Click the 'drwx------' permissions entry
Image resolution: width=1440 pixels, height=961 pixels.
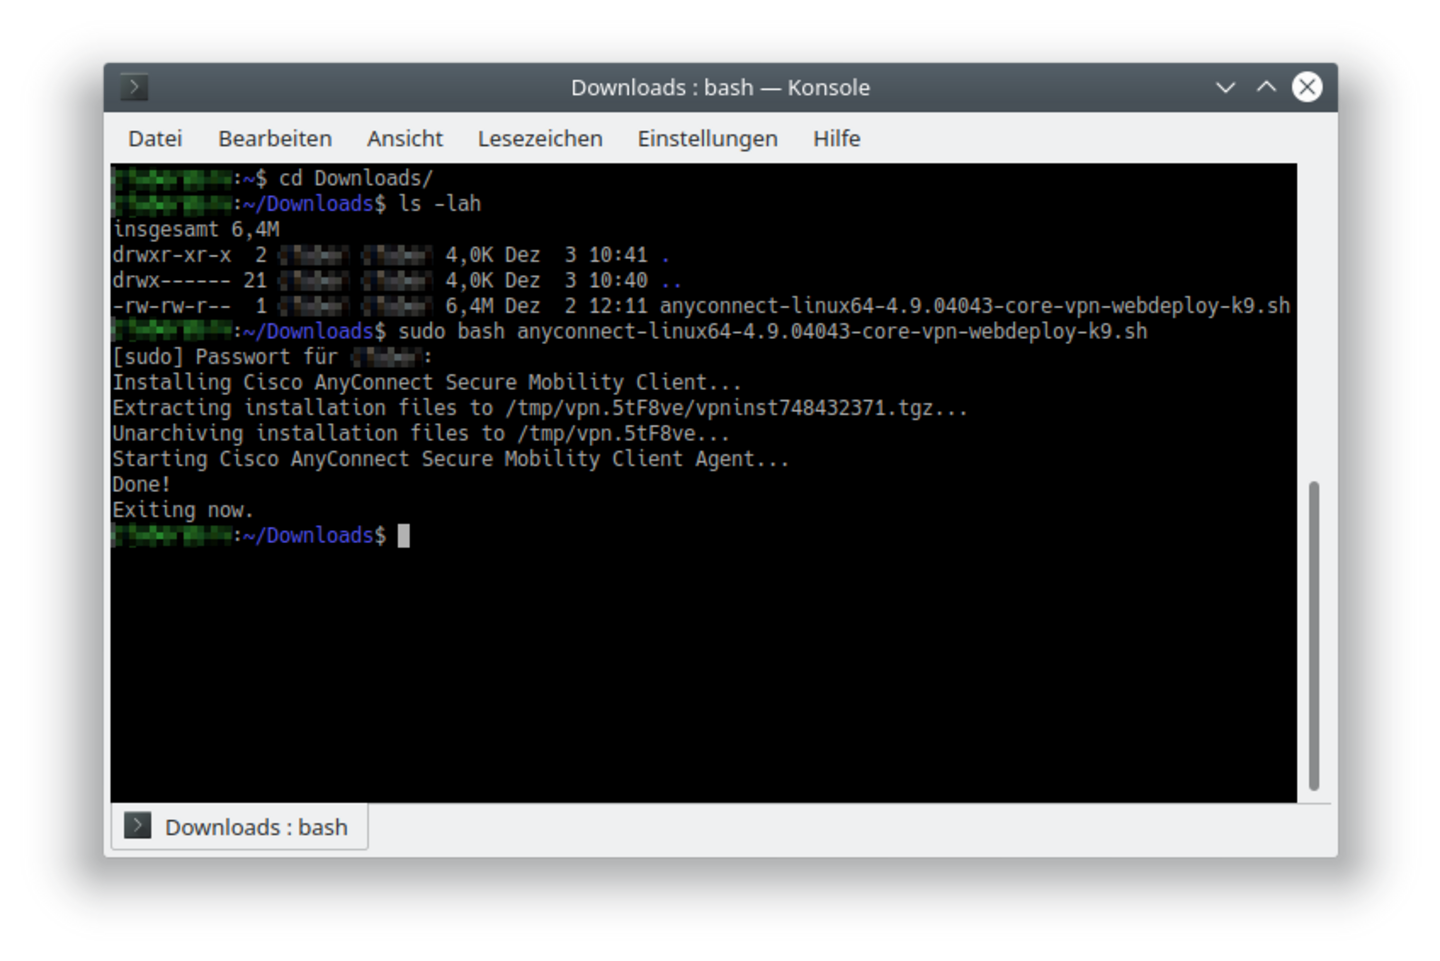pos(172,281)
